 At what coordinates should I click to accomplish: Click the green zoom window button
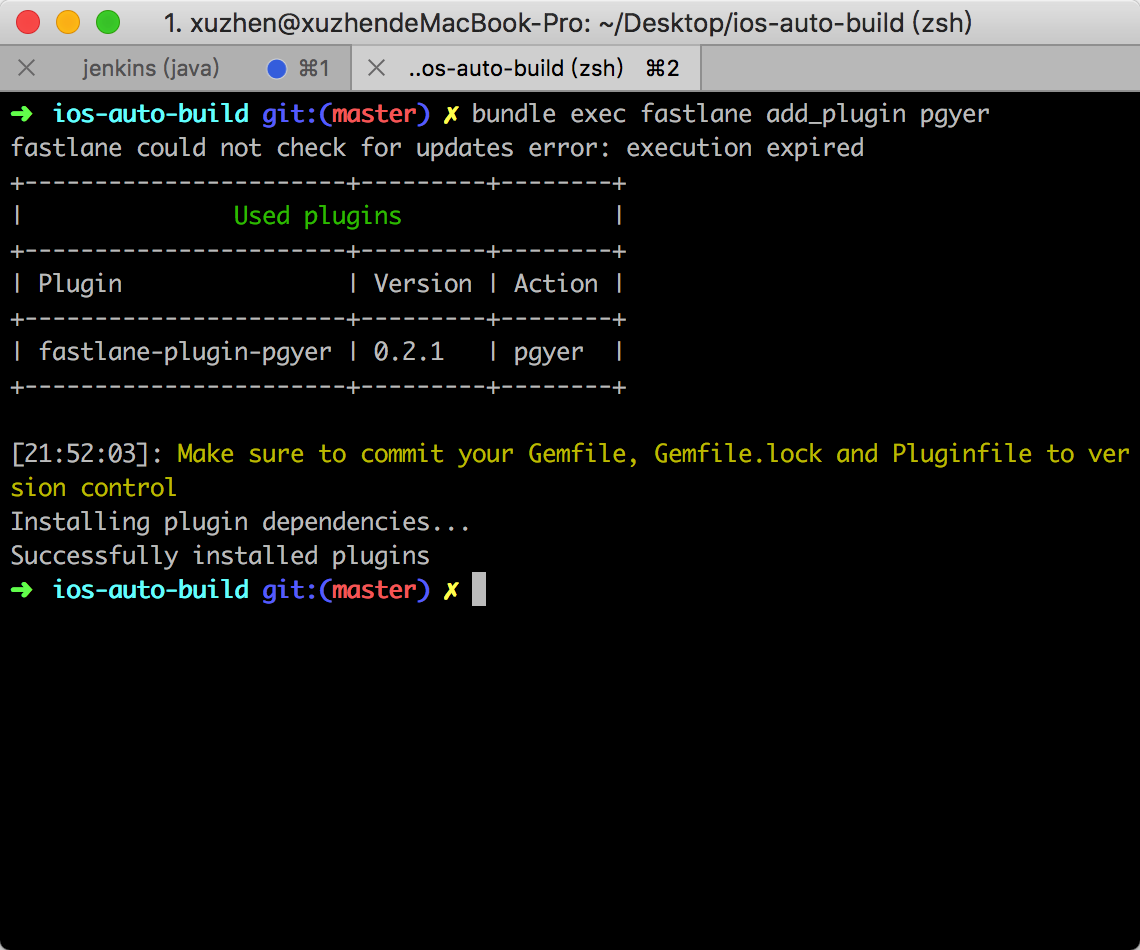(108, 23)
